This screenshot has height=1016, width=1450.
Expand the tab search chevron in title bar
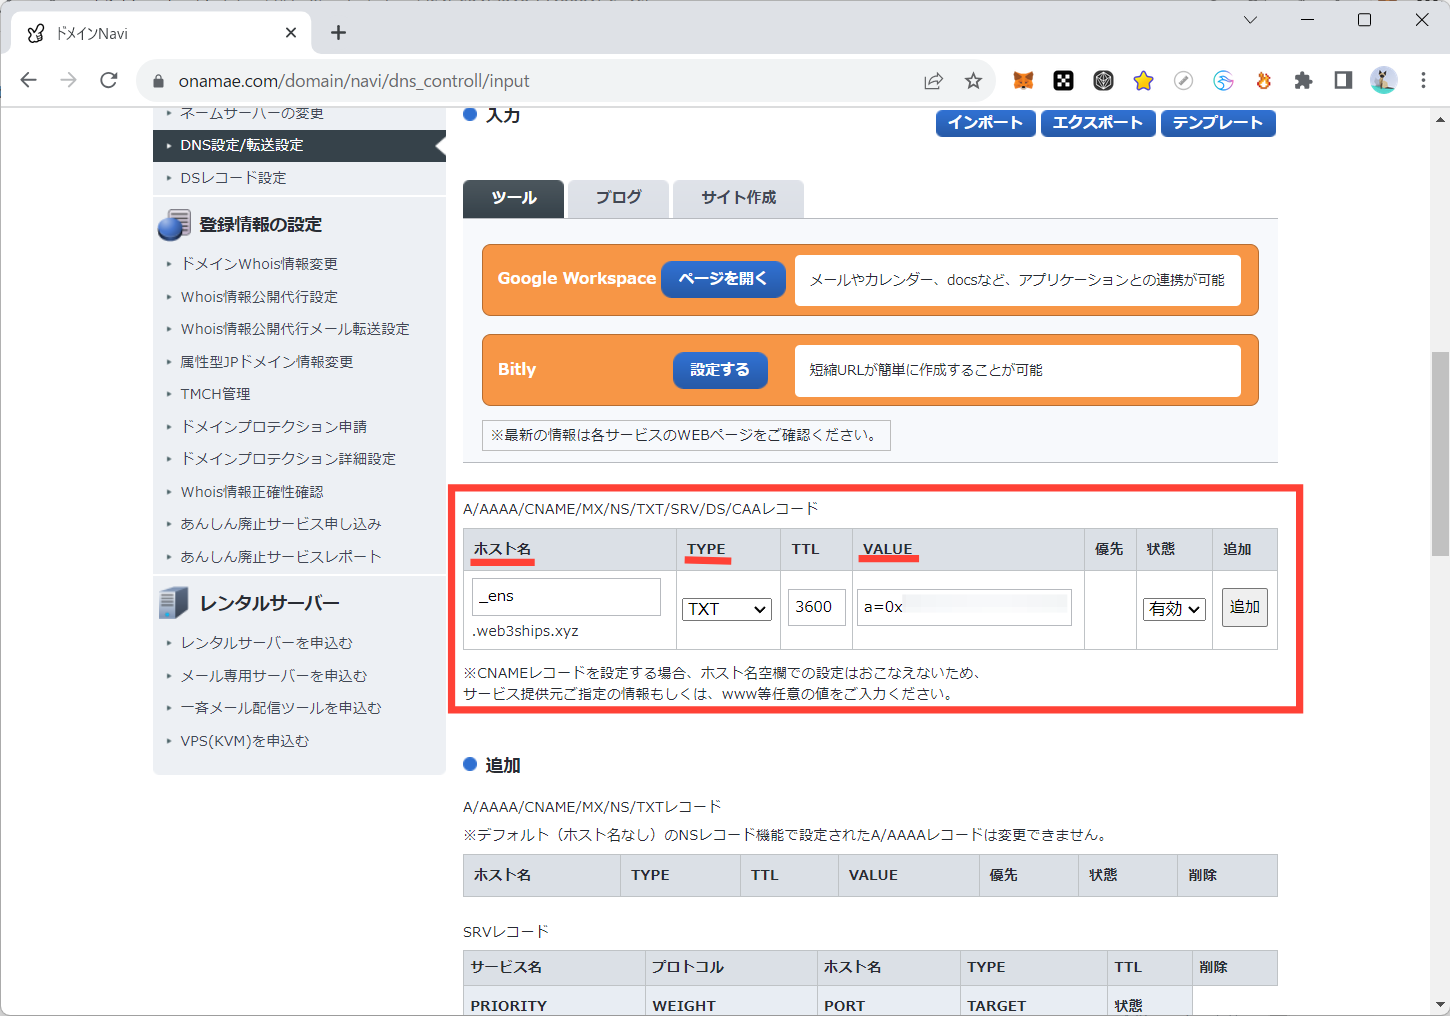1250,20
